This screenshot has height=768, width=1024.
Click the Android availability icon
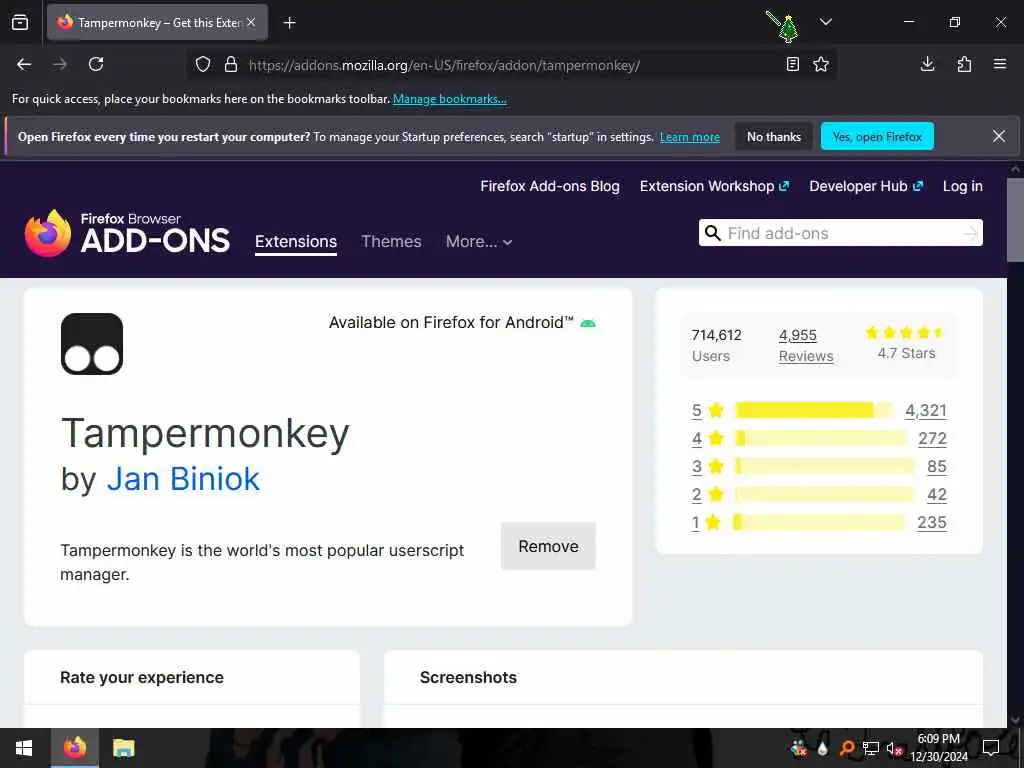coord(588,323)
